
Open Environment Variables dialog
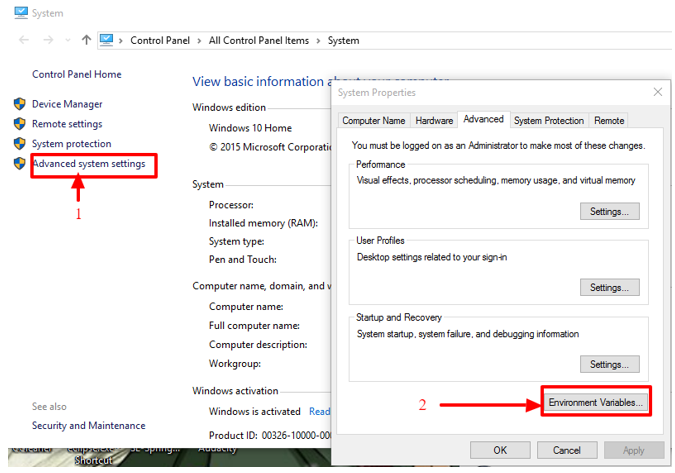[595, 402]
